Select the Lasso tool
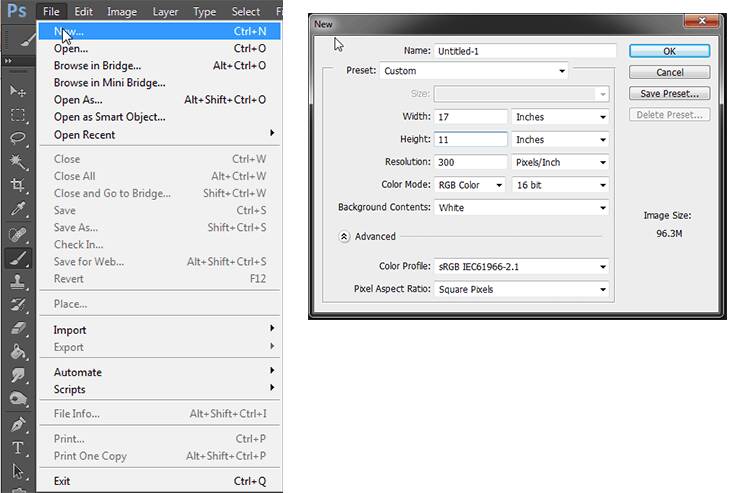The width and height of the screenshot is (740, 493). (17, 138)
